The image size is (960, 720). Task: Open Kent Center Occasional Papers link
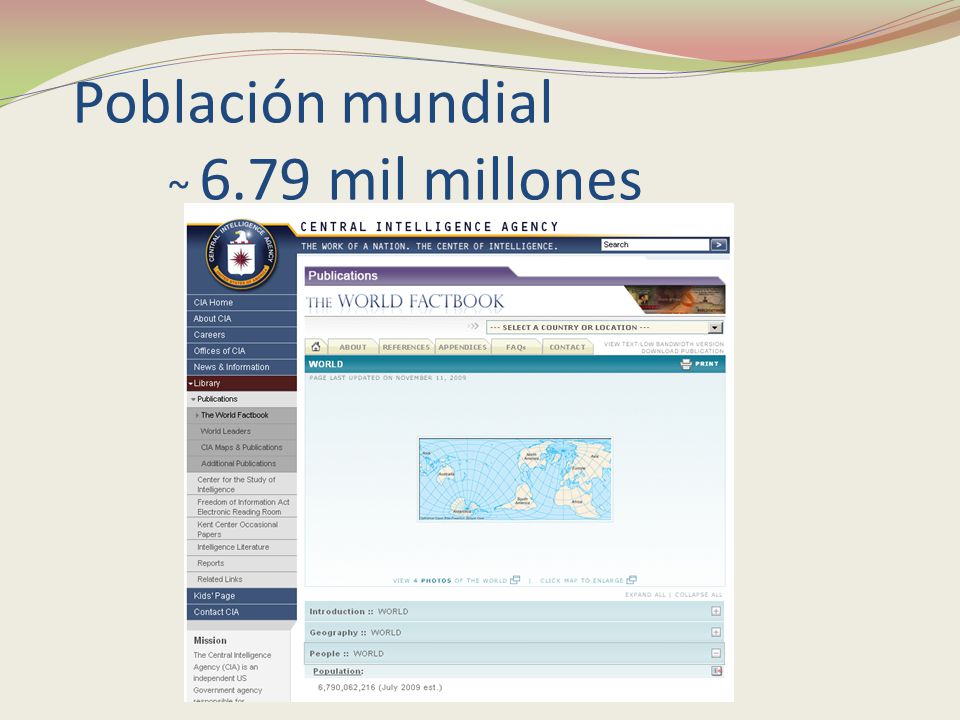[x=241, y=529]
